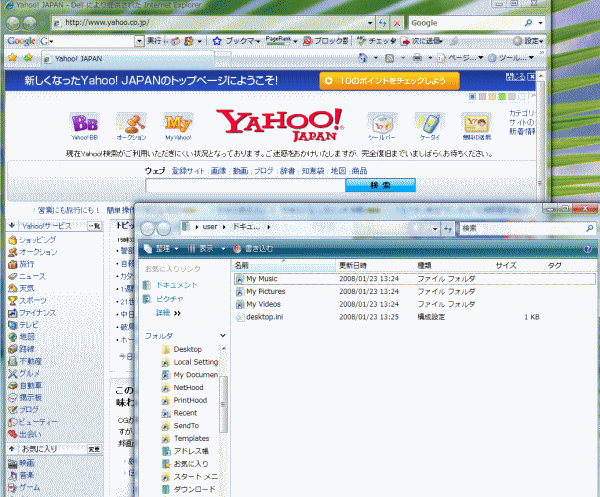
Task: Click the folder tree vertical scrollbar
Action: coord(223,404)
